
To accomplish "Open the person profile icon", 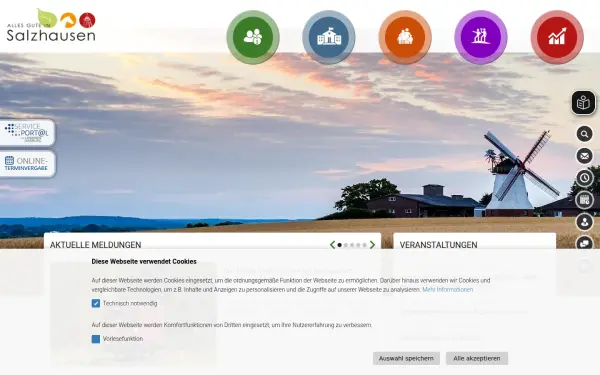I will [584, 222].
